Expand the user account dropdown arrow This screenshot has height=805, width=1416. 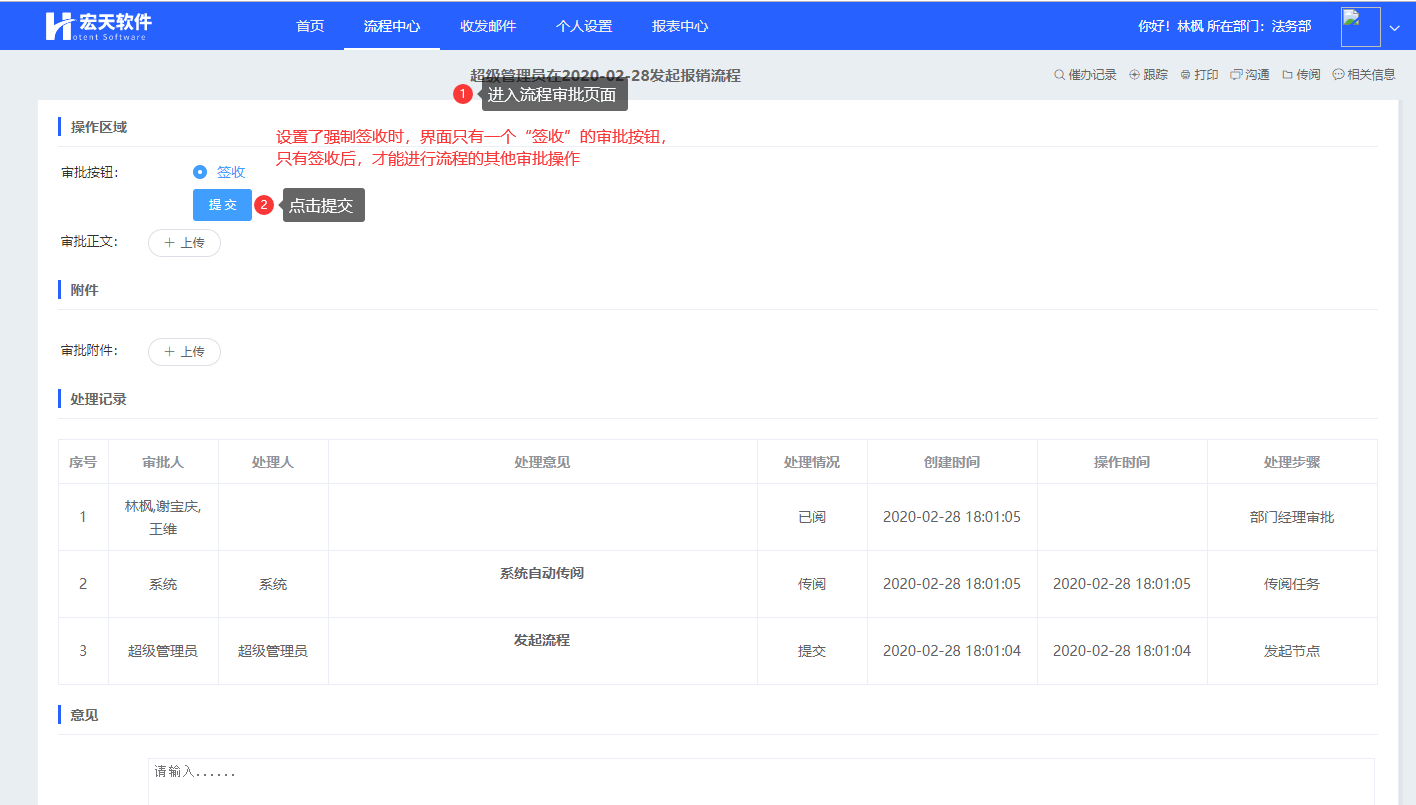pyautogui.click(x=1395, y=28)
